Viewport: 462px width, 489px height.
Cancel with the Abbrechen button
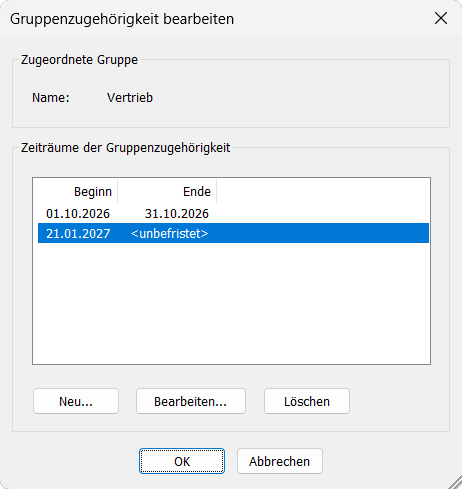click(280, 461)
